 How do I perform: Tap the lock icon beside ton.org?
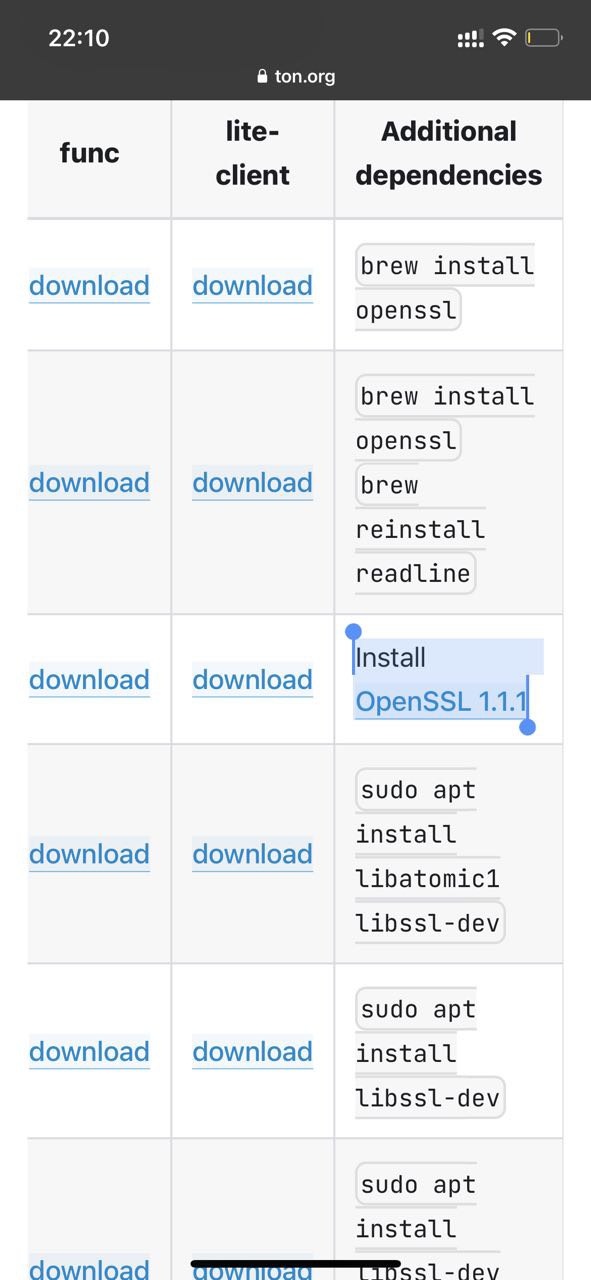[x=263, y=76]
